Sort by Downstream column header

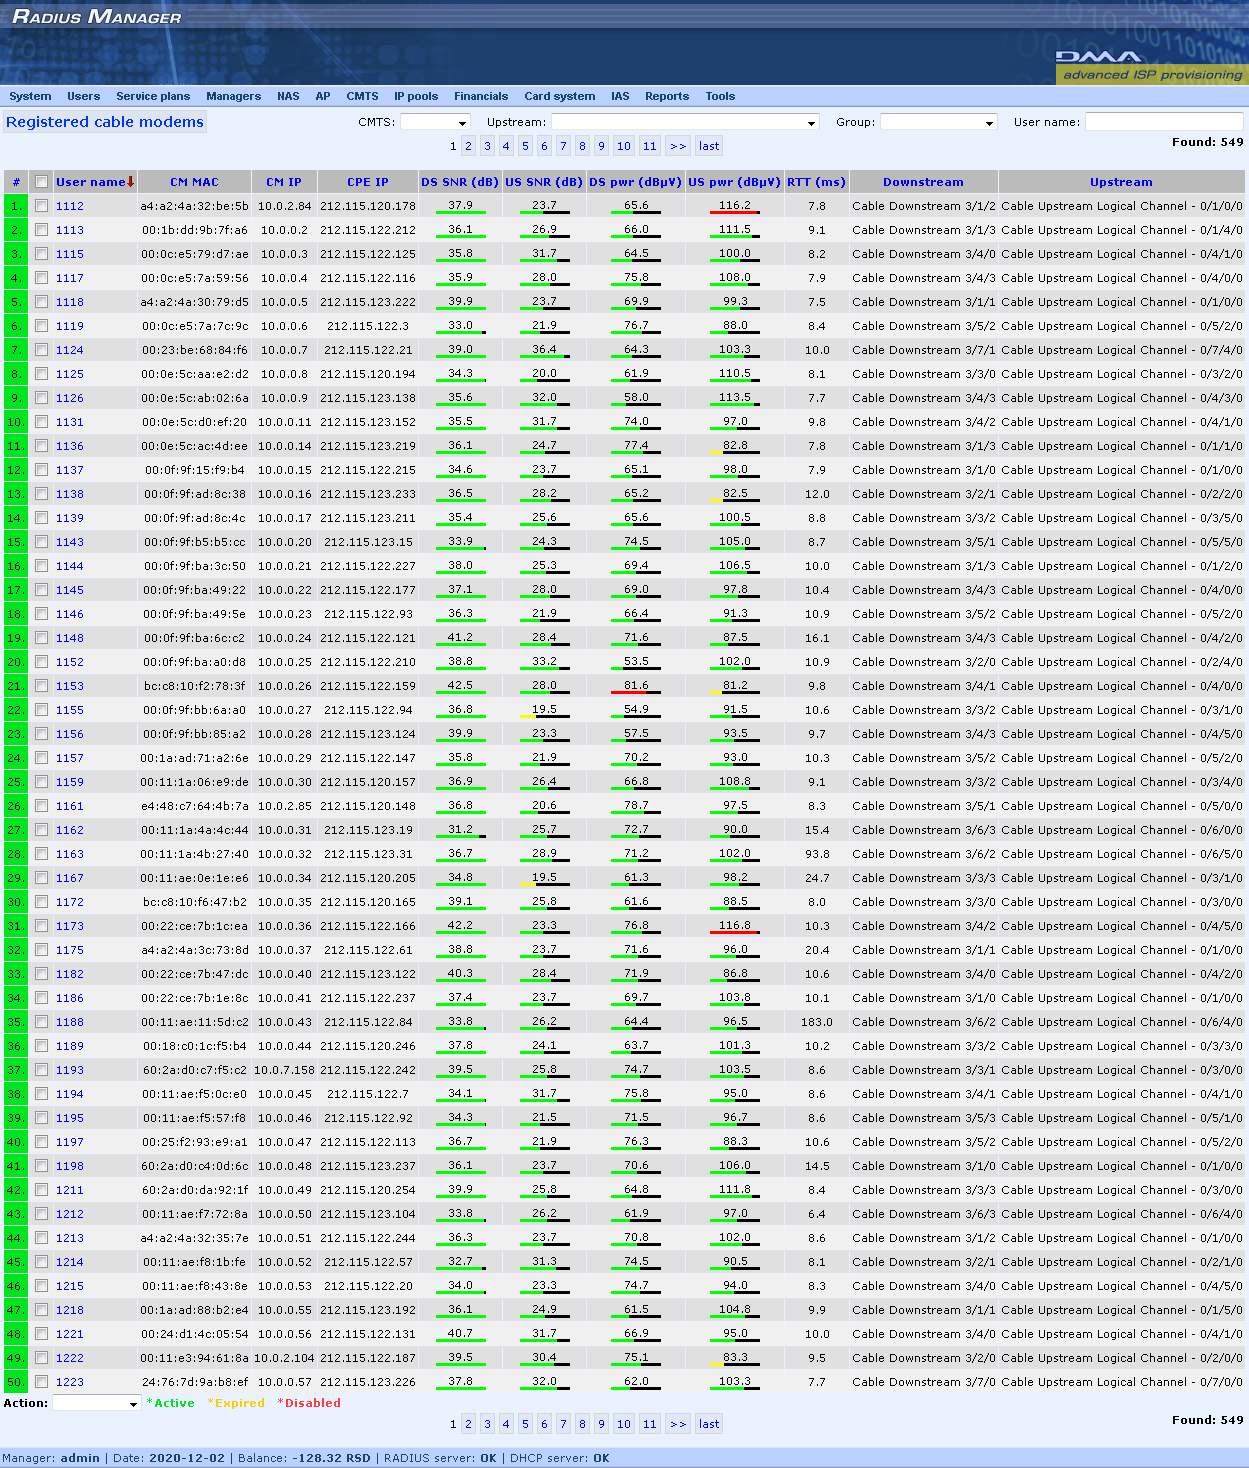pyautogui.click(x=923, y=182)
